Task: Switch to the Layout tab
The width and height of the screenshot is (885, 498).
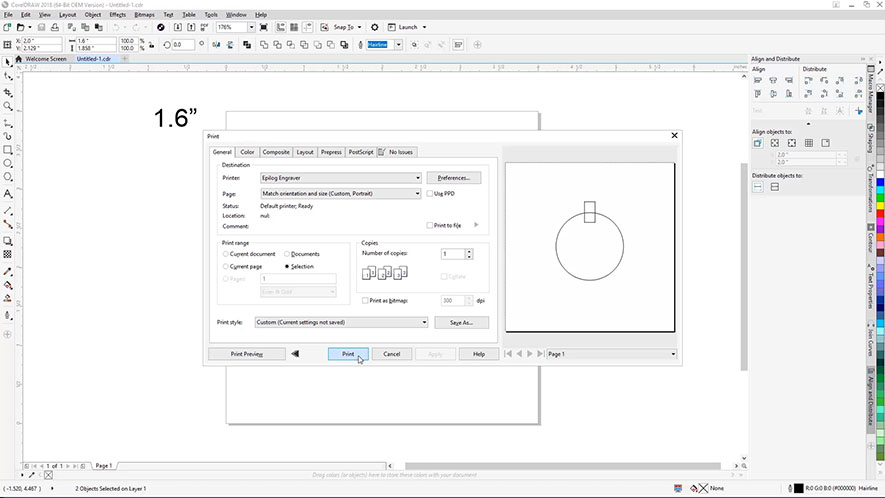Action: click(x=305, y=152)
